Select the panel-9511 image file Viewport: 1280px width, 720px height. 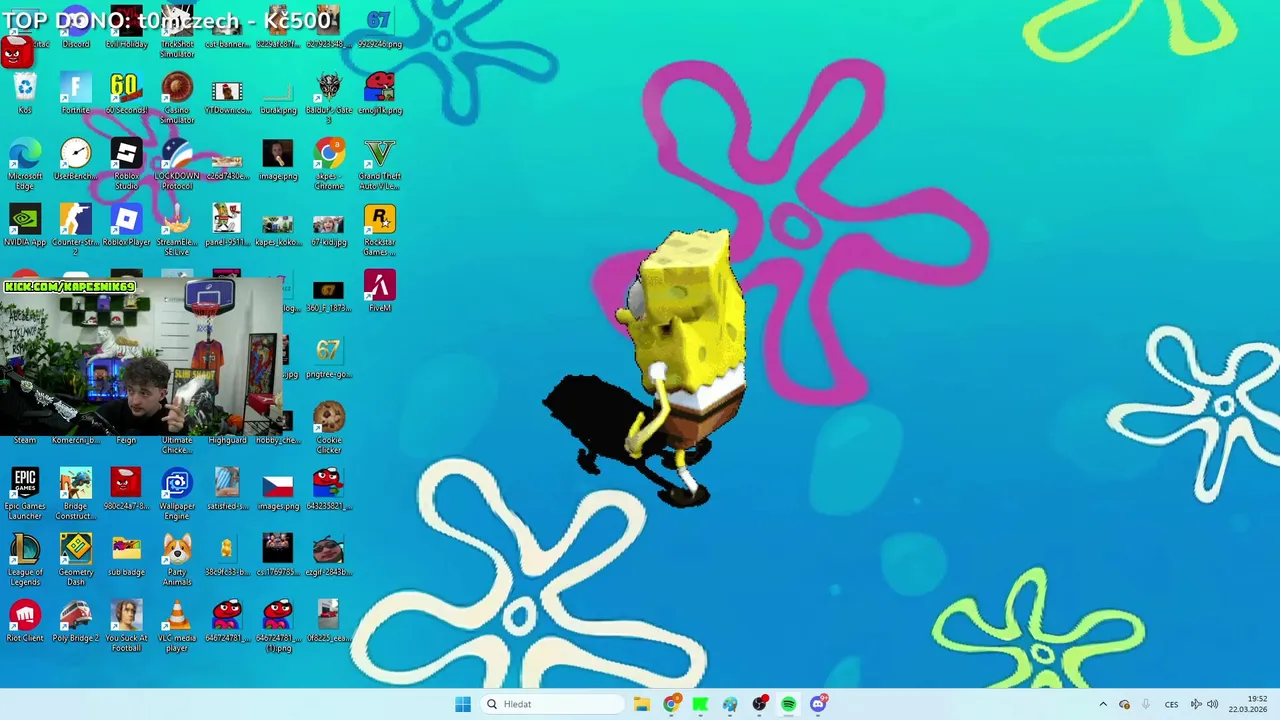[227, 224]
